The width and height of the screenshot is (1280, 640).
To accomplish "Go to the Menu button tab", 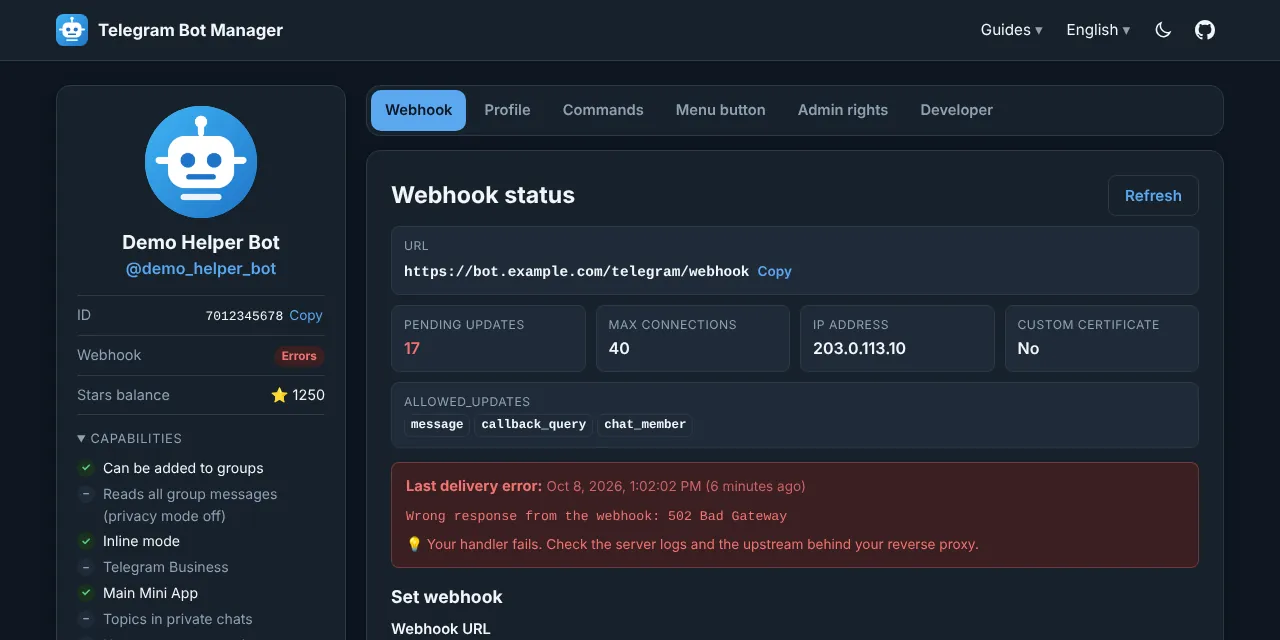I will click(x=720, y=110).
